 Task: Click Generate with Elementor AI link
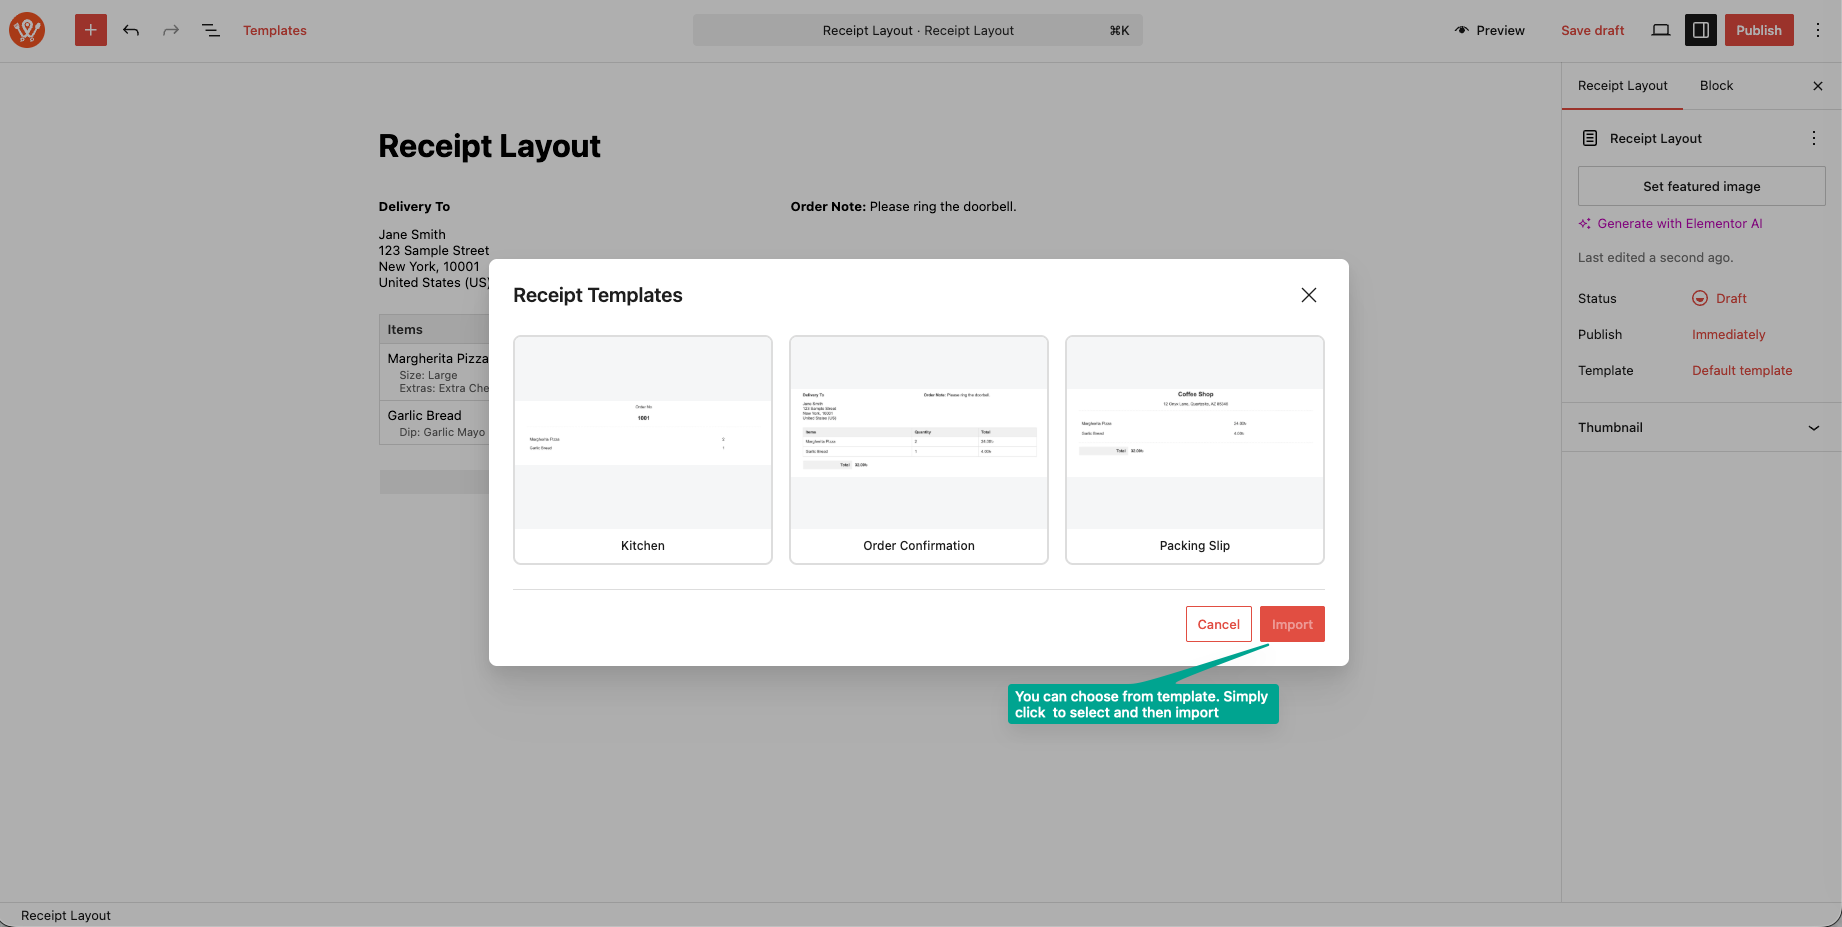point(1671,224)
